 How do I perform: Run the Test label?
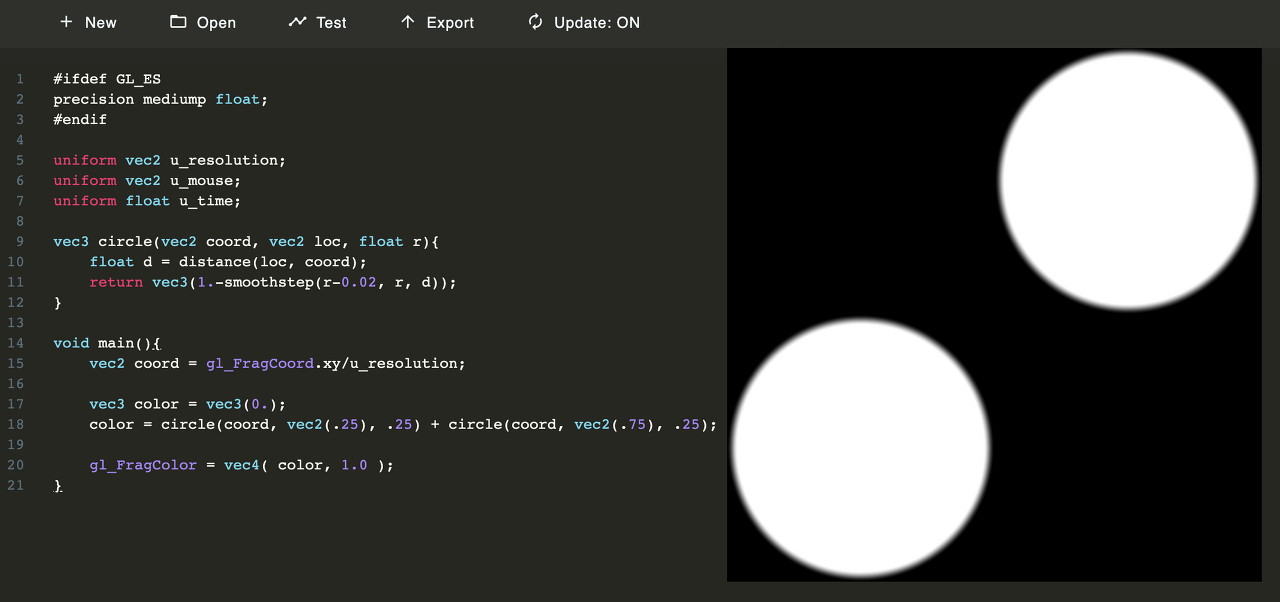point(331,22)
